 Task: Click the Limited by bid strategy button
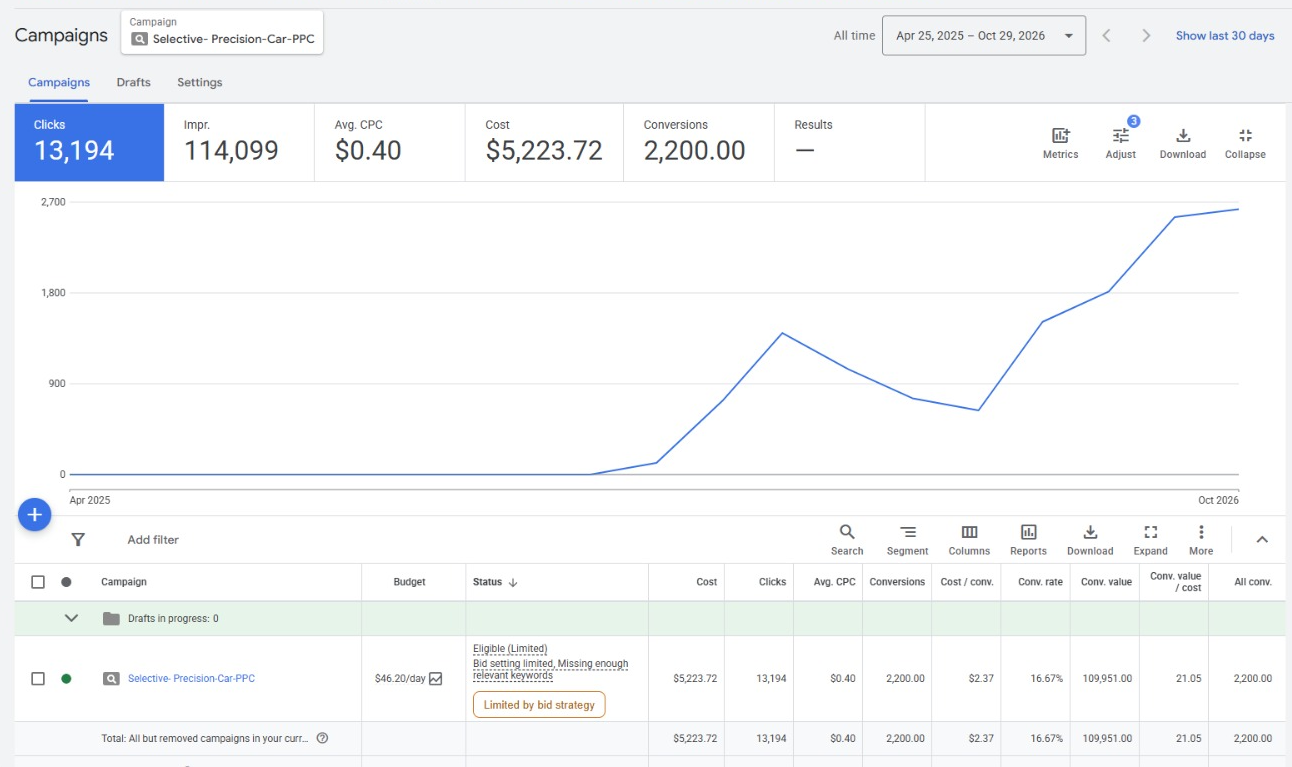[x=539, y=705]
